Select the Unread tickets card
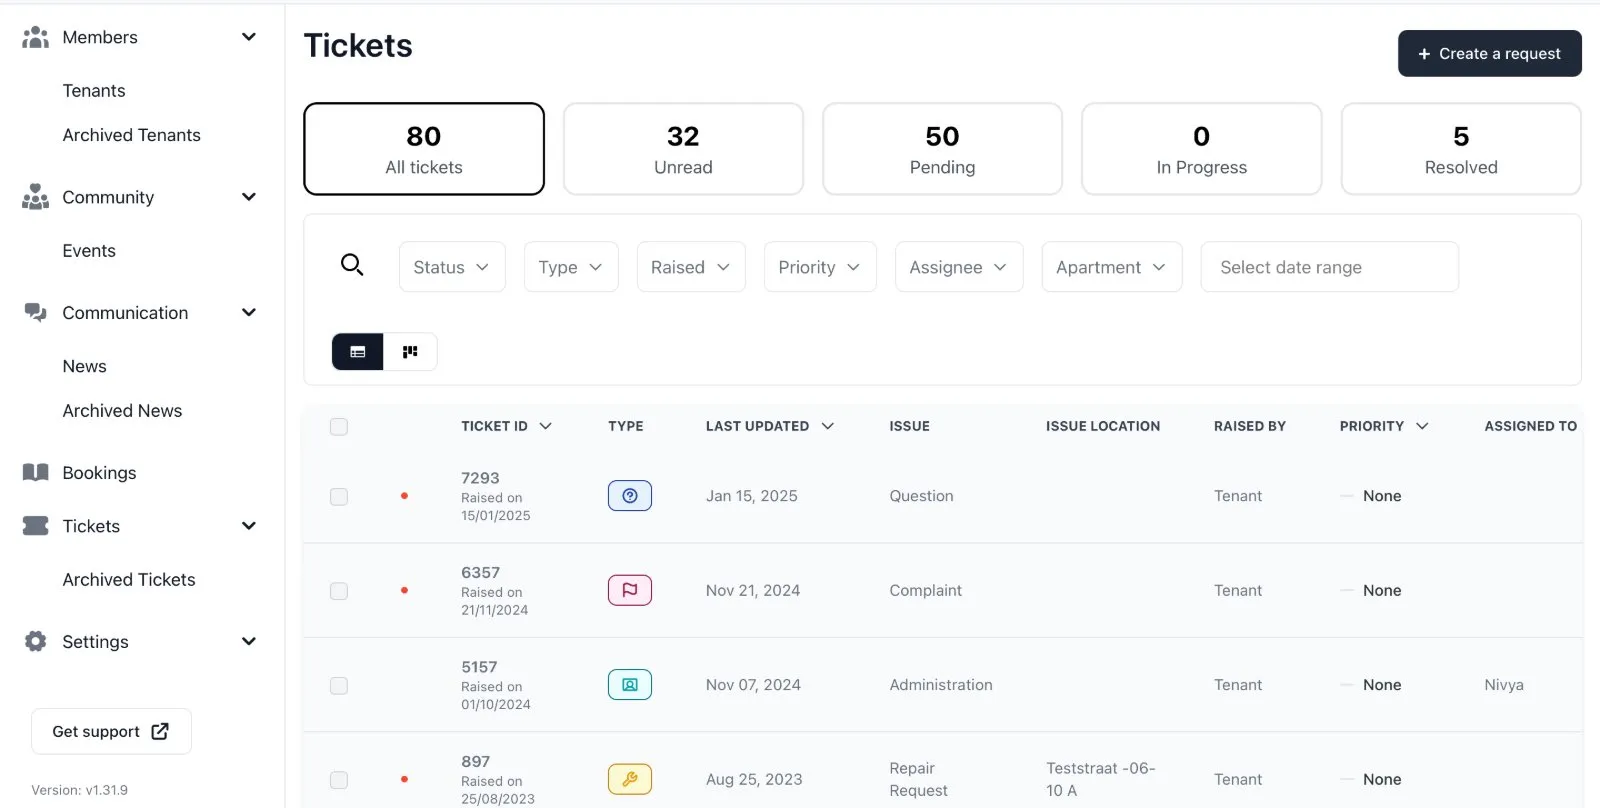 (683, 149)
